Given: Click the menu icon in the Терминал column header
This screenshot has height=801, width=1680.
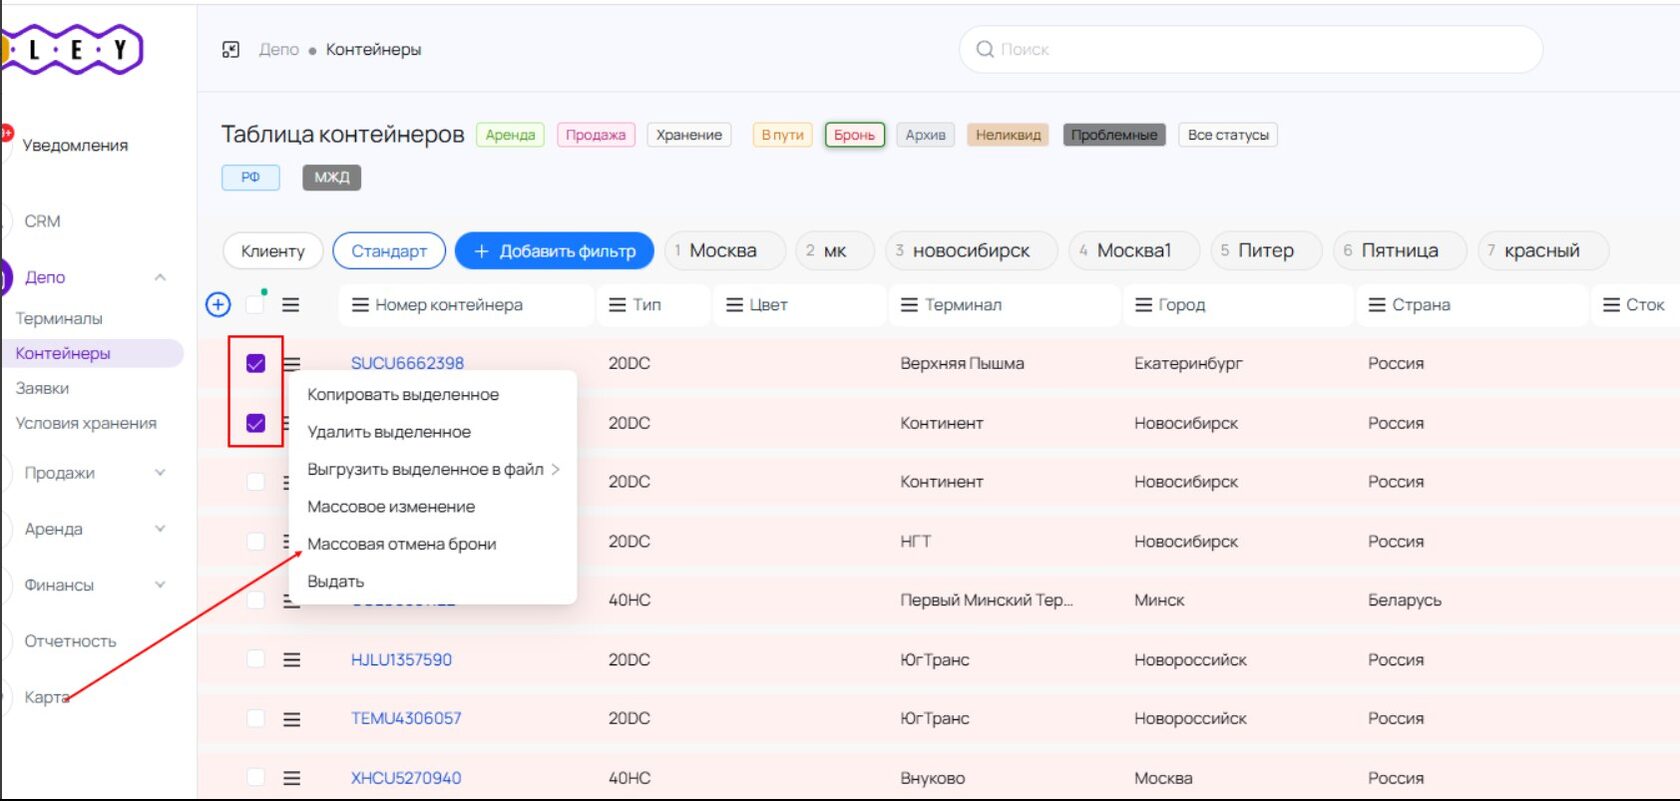Looking at the screenshot, I should pyautogui.click(x=909, y=305).
